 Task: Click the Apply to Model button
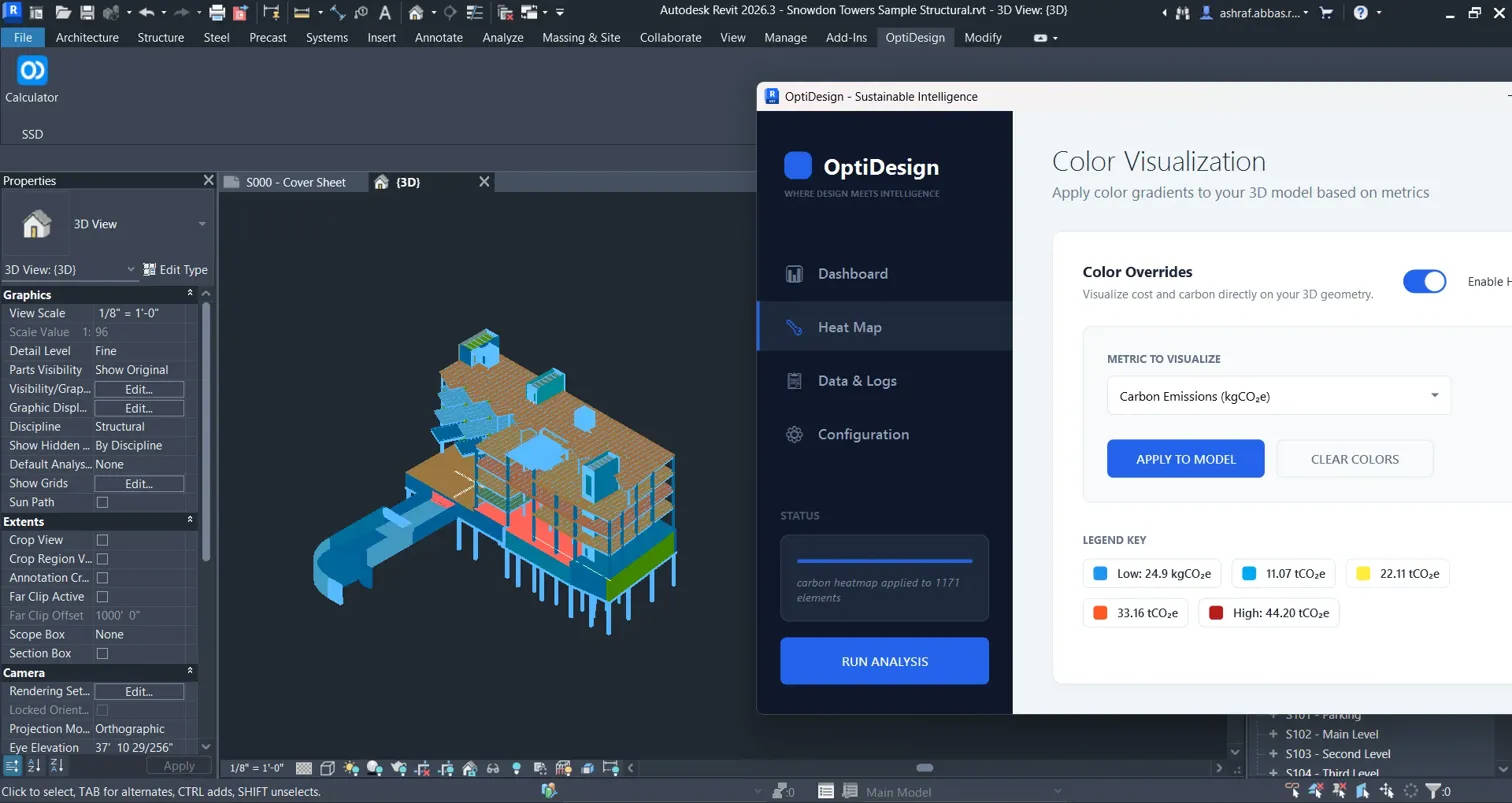(1185, 459)
